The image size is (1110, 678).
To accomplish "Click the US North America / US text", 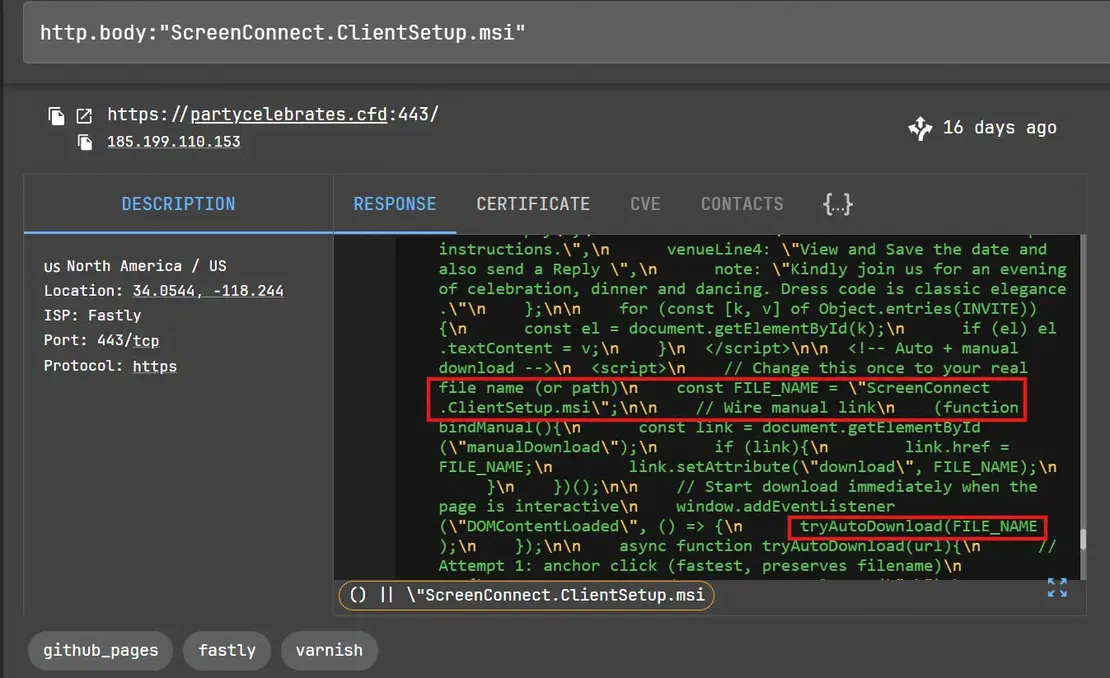I will [x=135, y=266].
